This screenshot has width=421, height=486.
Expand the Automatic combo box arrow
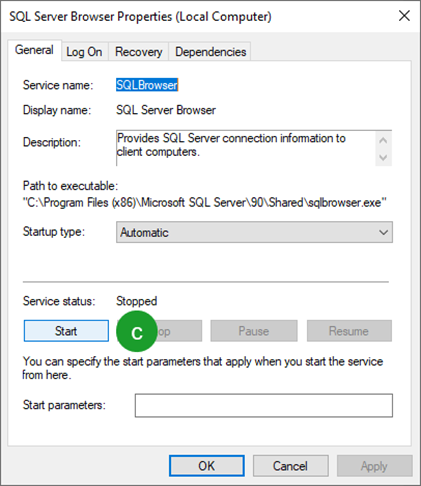click(383, 232)
